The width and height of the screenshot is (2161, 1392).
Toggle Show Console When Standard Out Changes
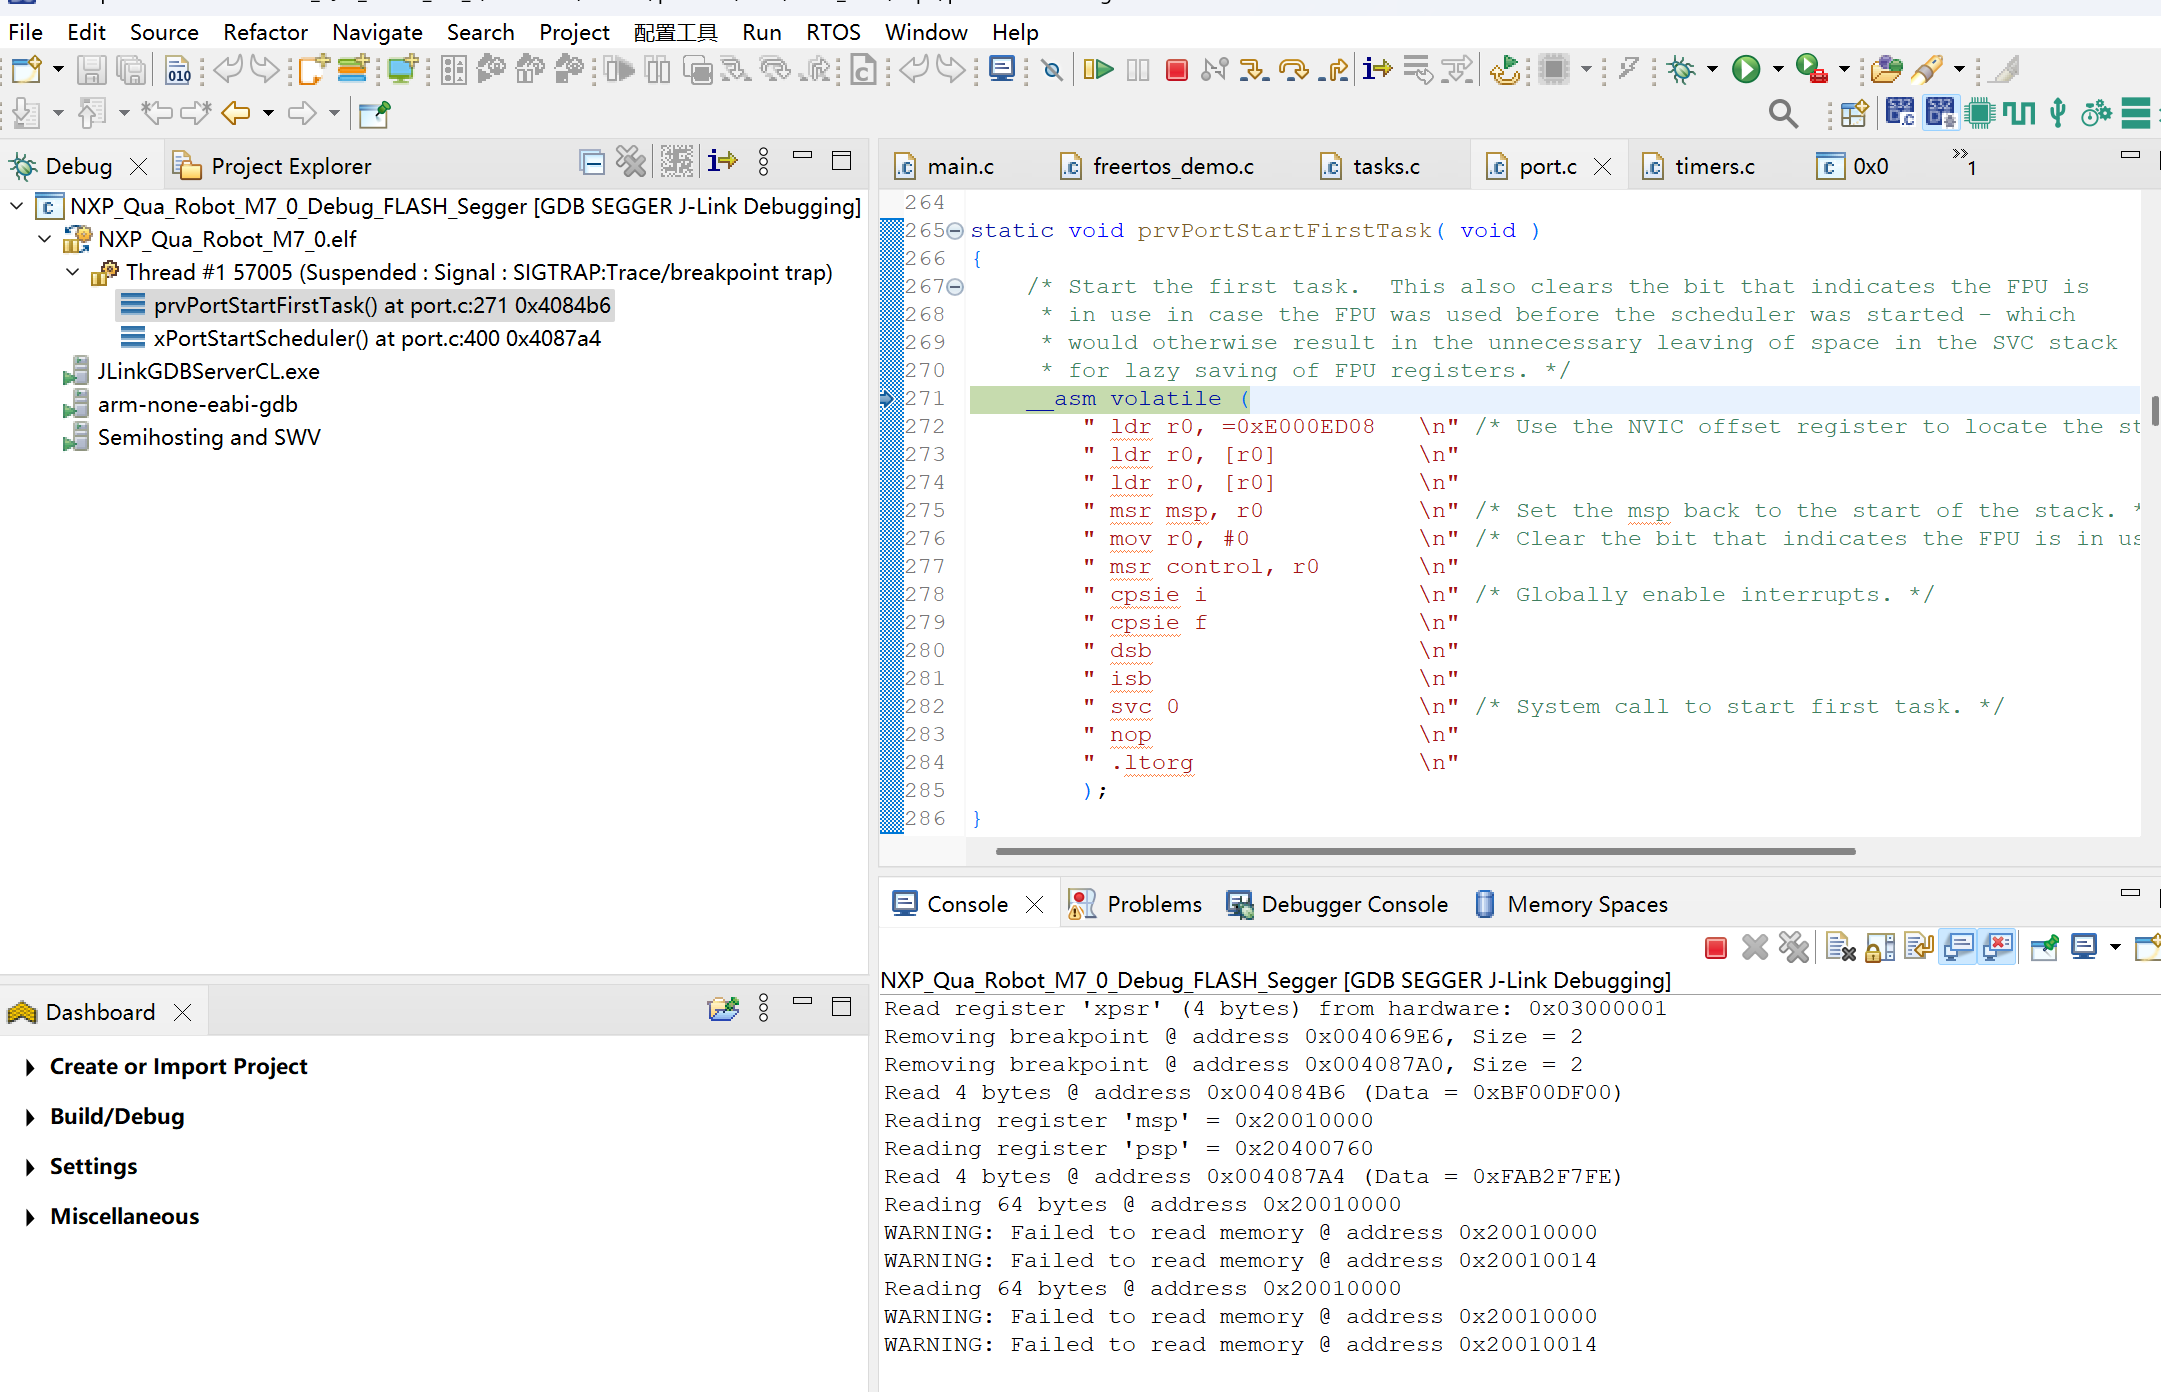(x=1958, y=947)
